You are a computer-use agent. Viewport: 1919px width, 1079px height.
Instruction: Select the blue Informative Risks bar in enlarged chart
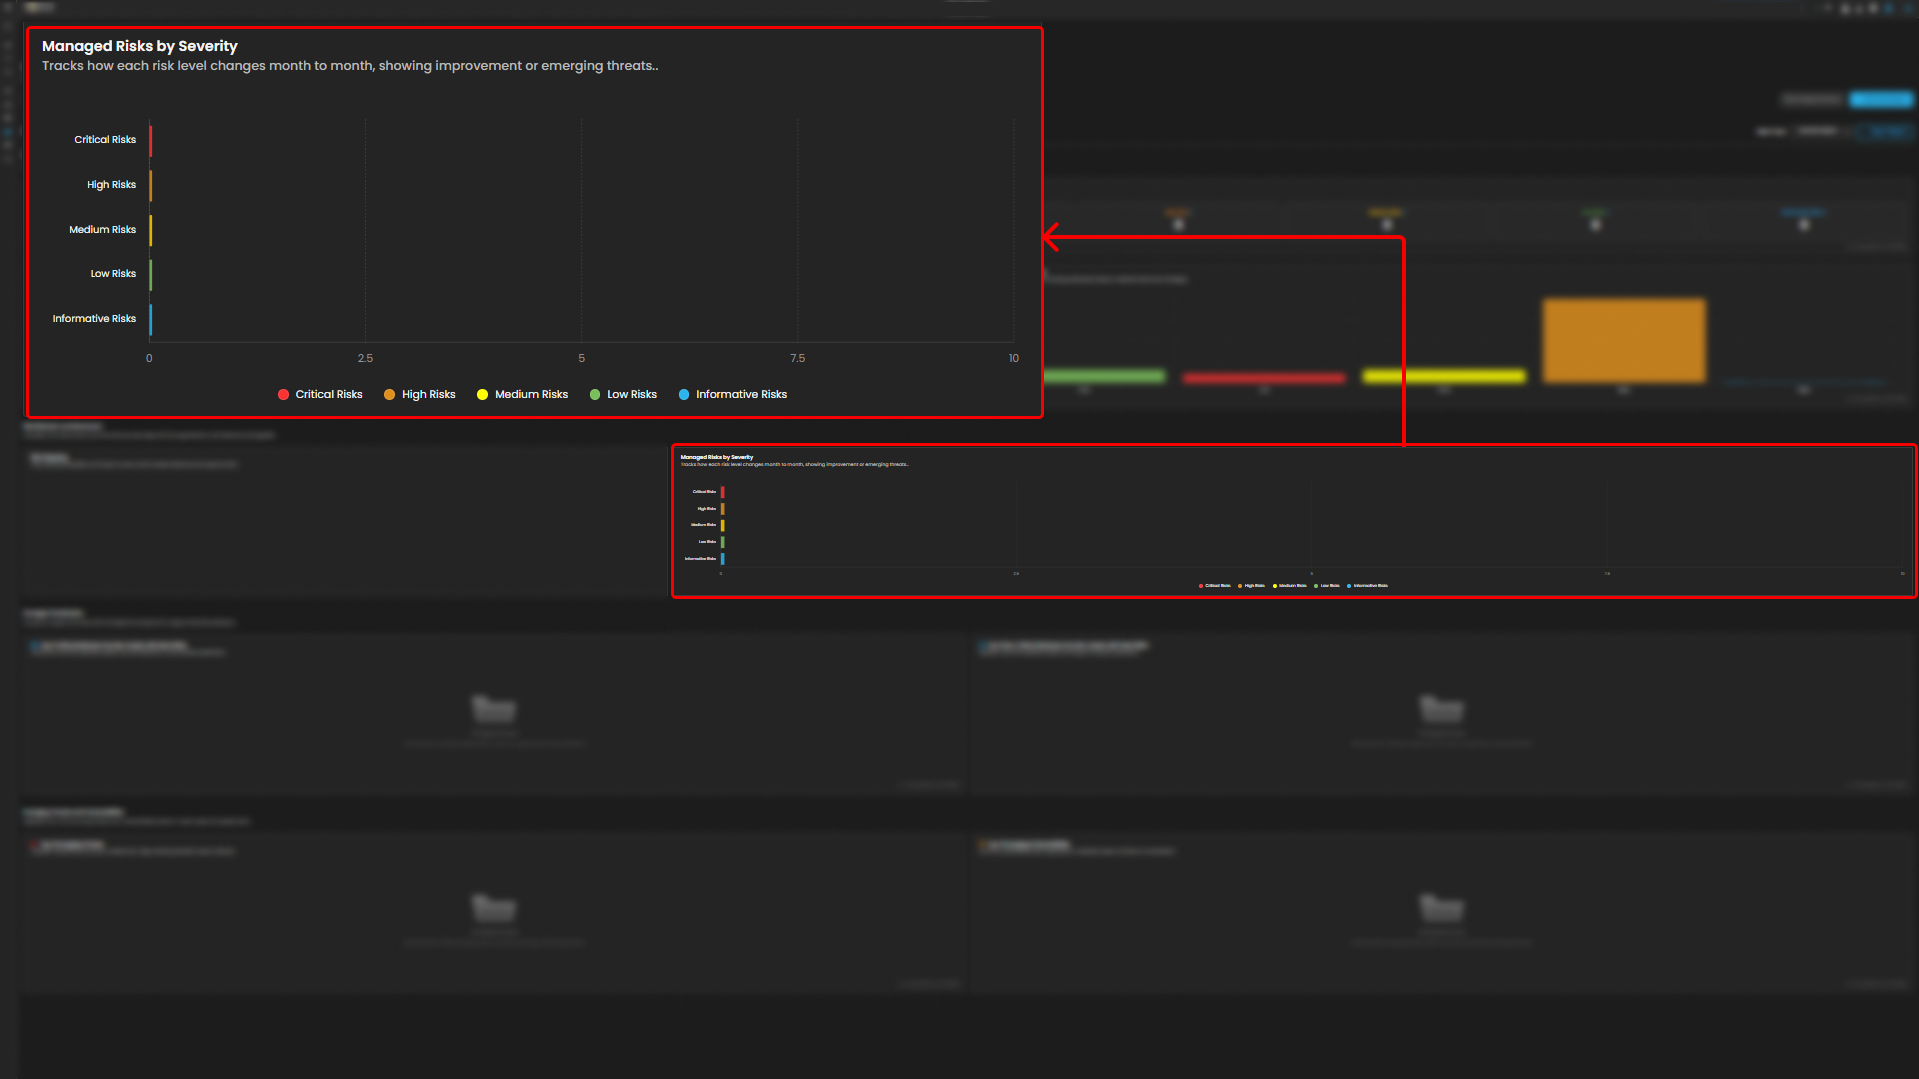151,319
